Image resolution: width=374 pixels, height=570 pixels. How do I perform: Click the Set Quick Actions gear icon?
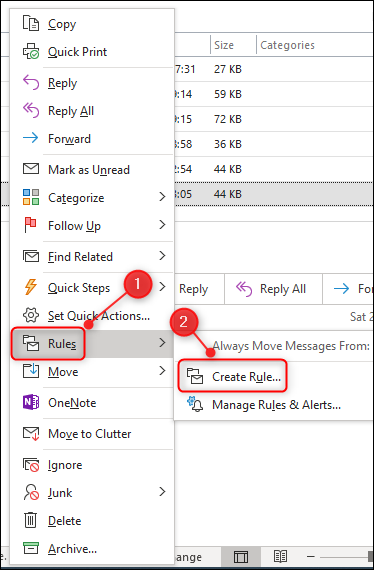(31, 315)
